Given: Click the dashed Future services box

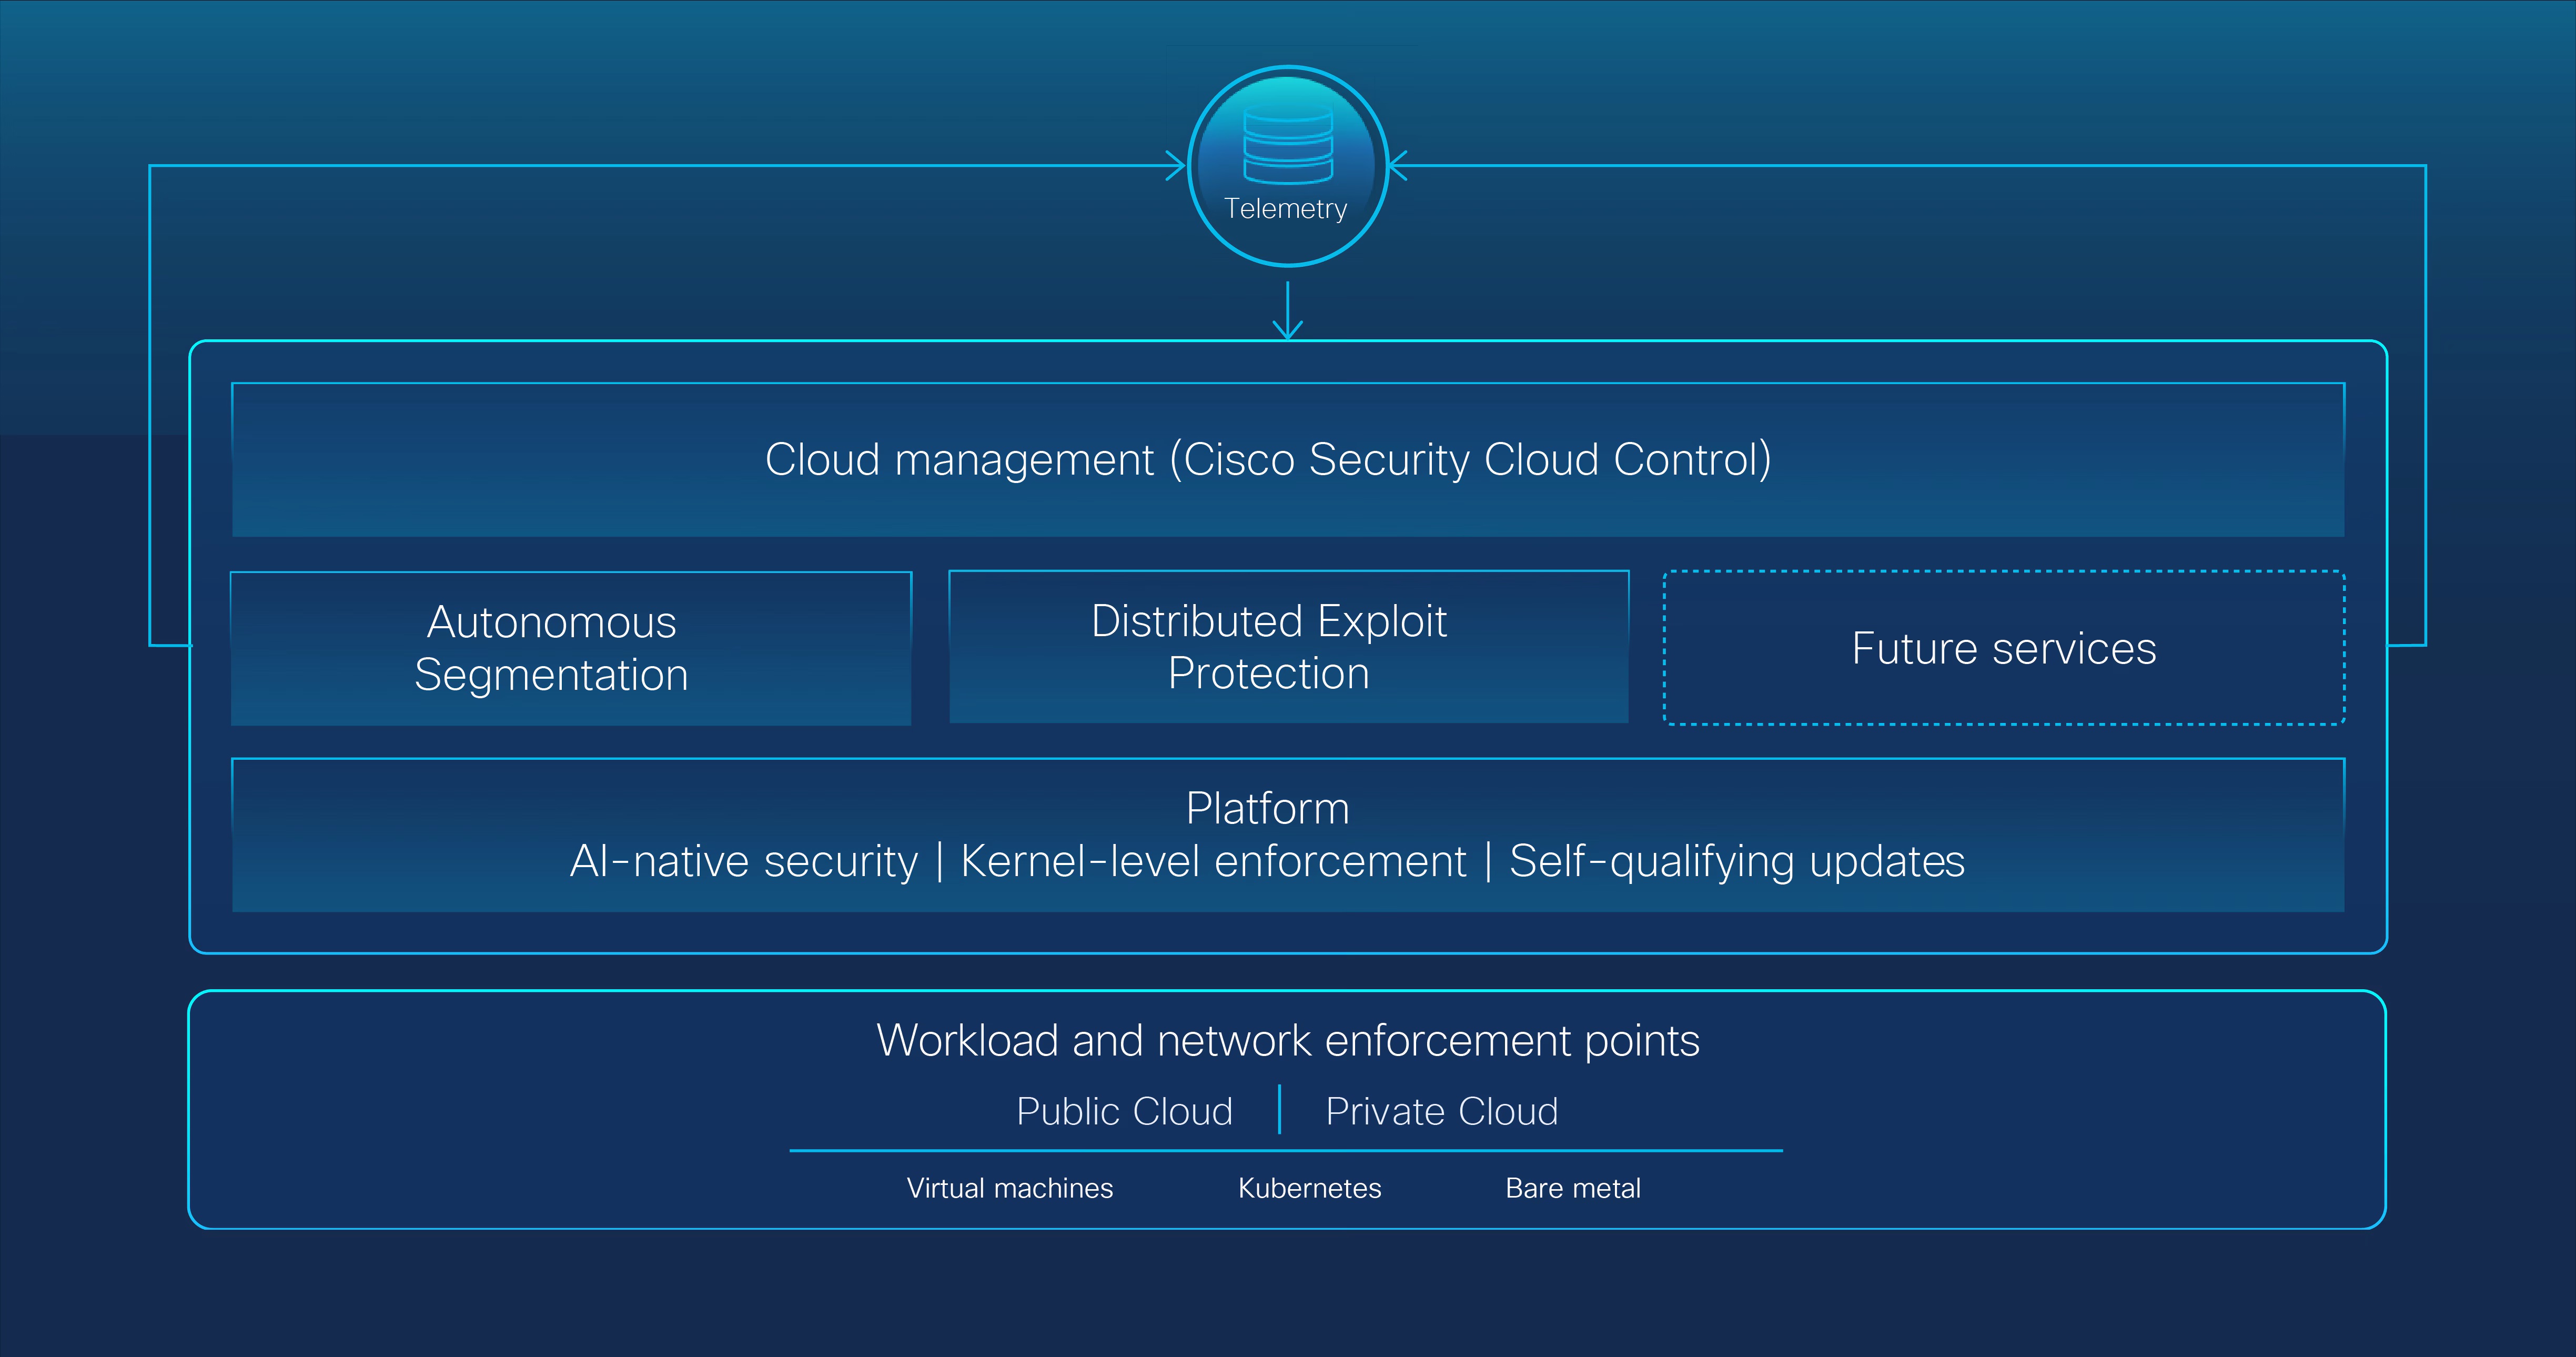Looking at the screenshot, I should point(2003,648).
